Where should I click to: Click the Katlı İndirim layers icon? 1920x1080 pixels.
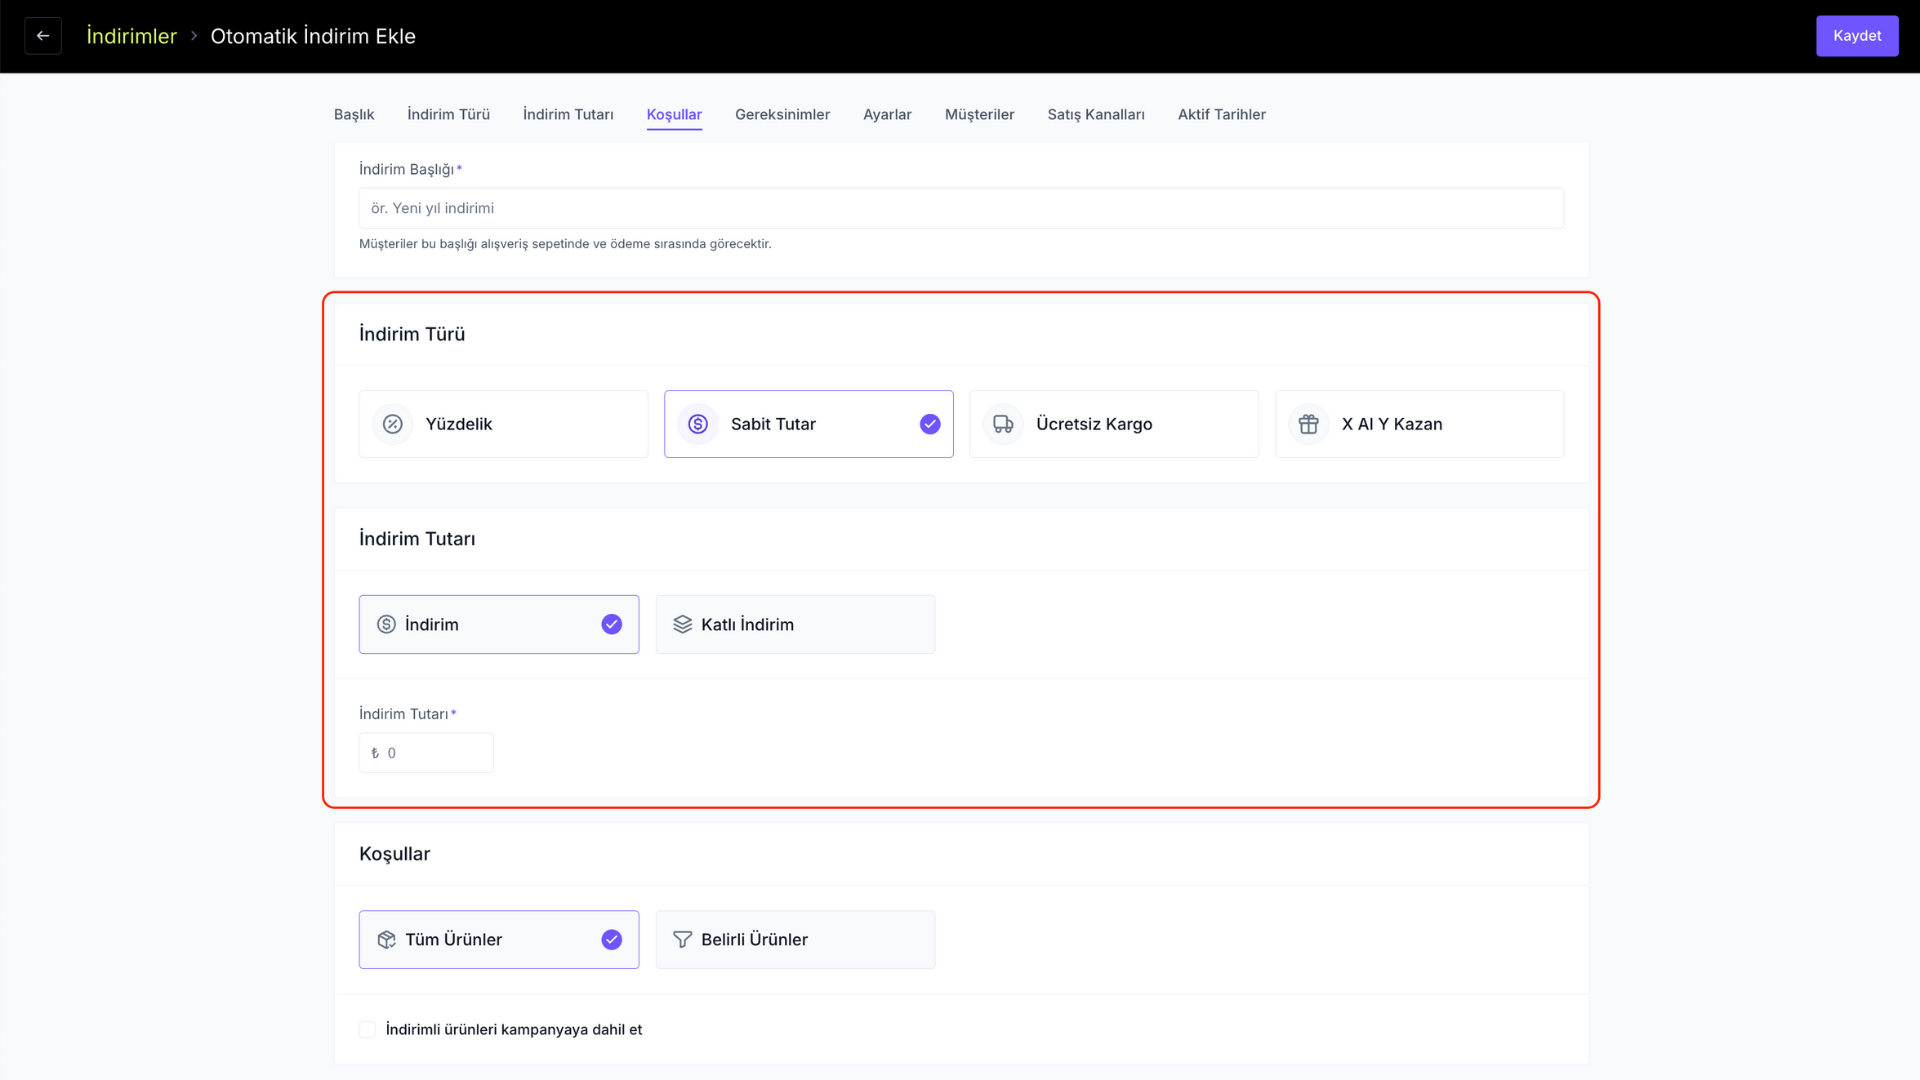(x=683, y=624)
